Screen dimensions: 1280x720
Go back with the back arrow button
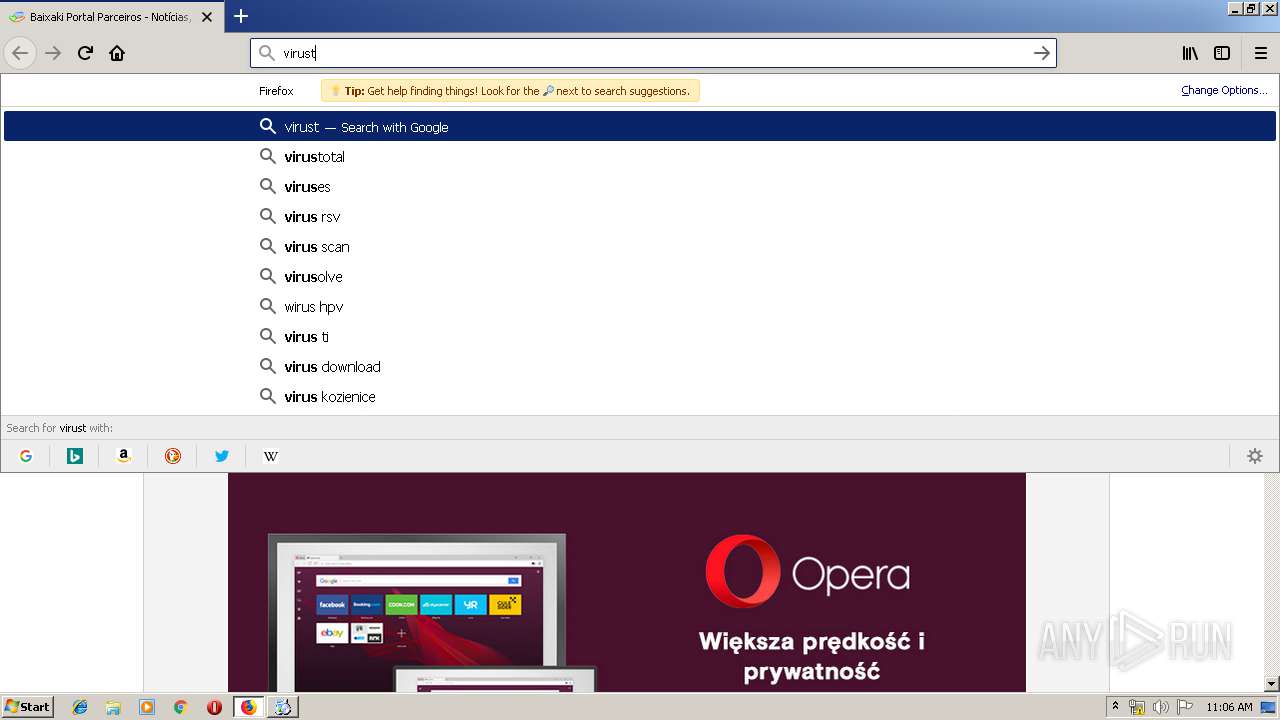(x=20, y=53)
